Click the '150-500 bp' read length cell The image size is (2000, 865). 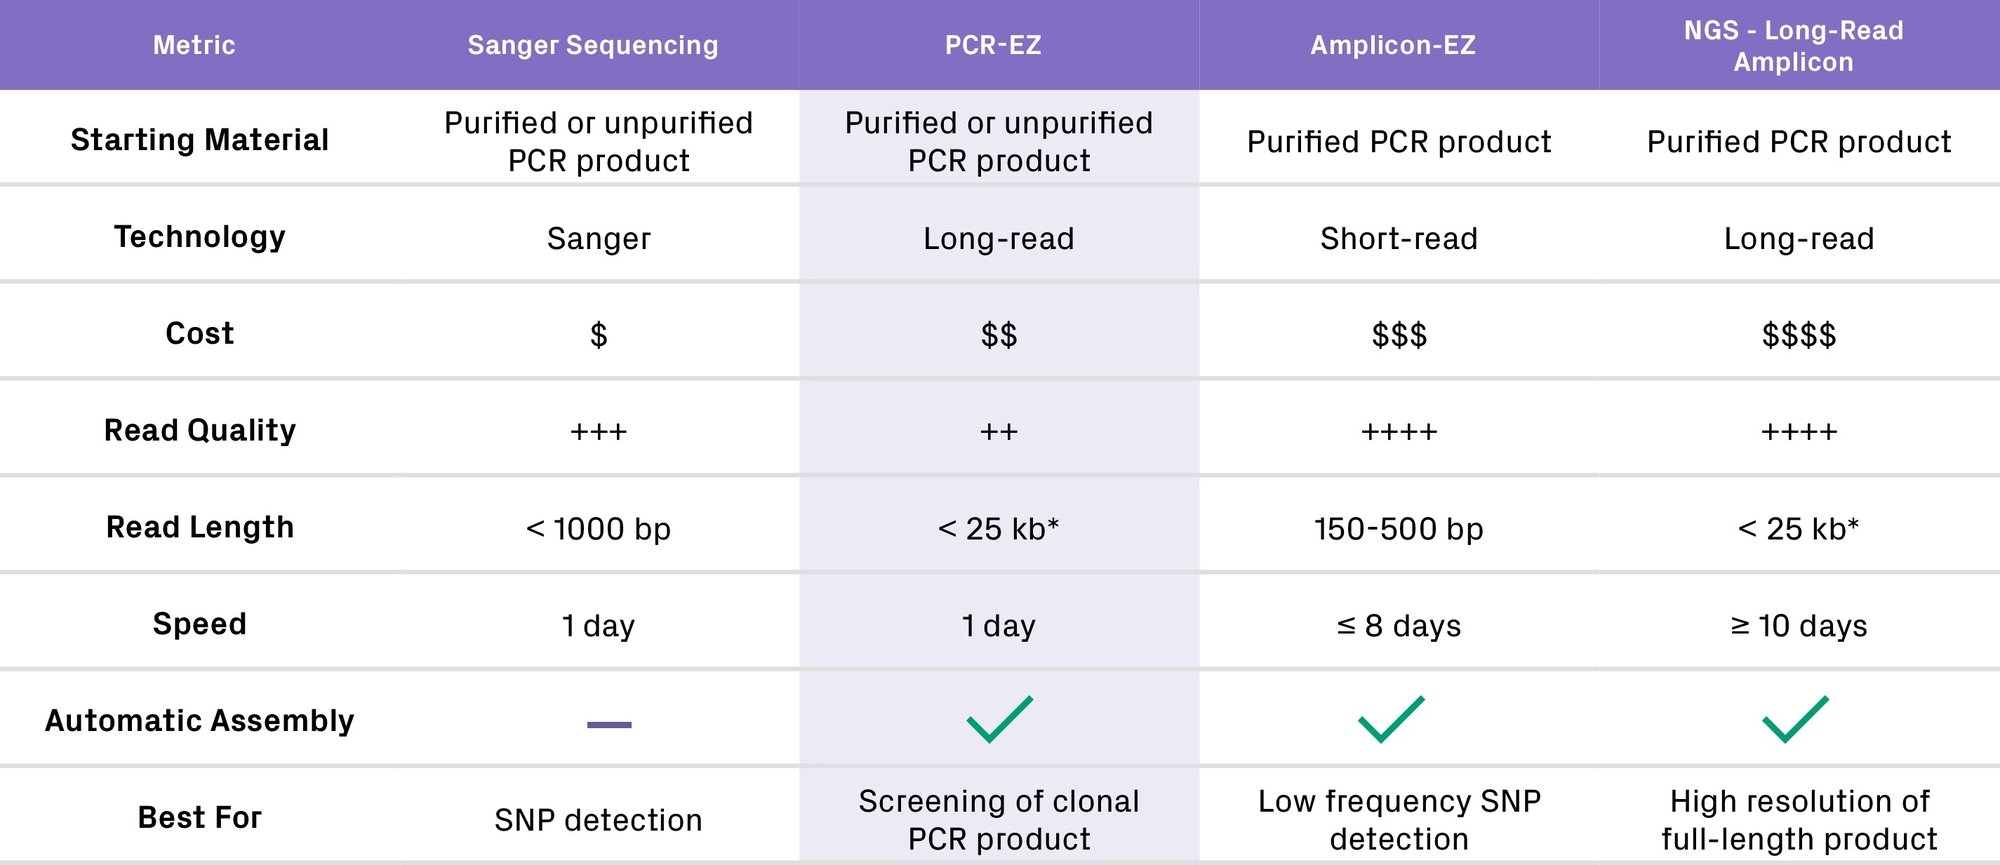click(1399, 528)
